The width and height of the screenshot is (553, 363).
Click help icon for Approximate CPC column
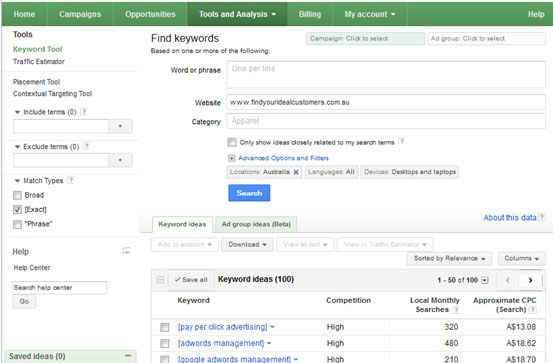533,310
